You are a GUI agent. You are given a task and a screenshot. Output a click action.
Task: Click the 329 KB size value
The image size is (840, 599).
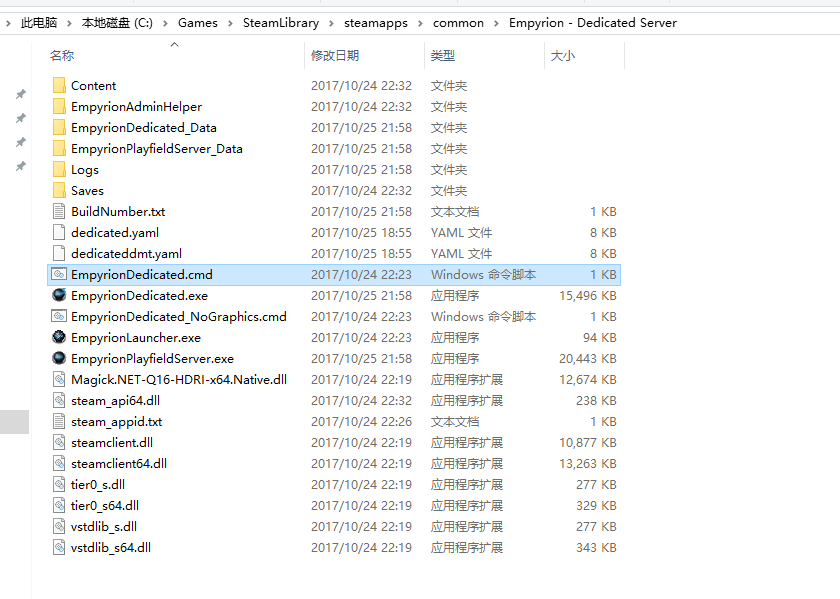click(x=596, y=505)
